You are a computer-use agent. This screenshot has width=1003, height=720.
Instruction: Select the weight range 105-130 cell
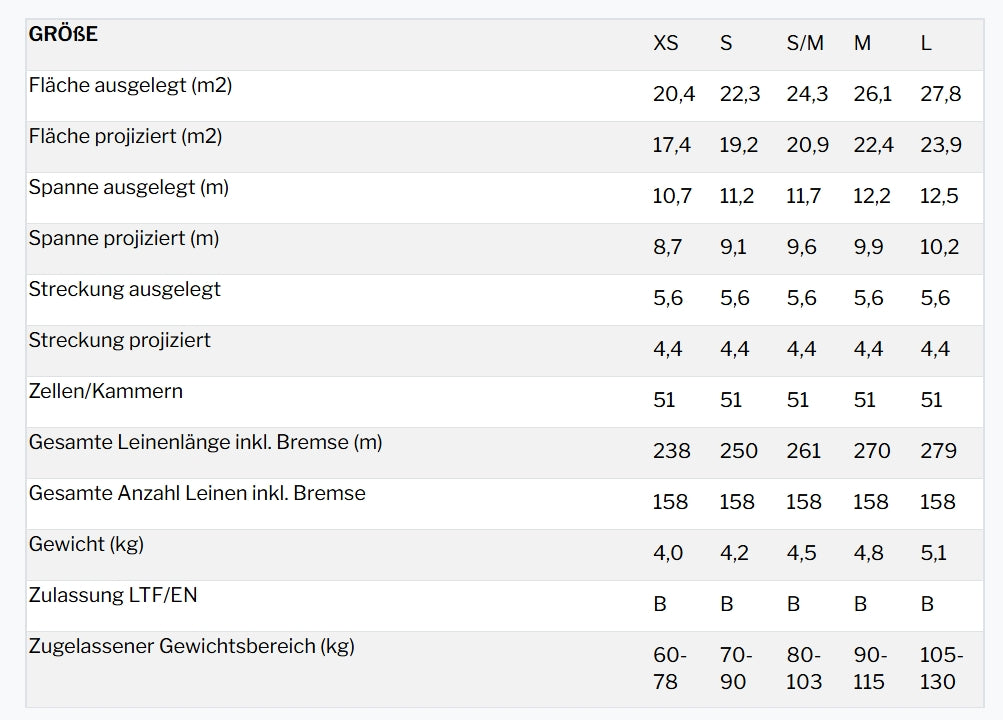pos(941,669)
